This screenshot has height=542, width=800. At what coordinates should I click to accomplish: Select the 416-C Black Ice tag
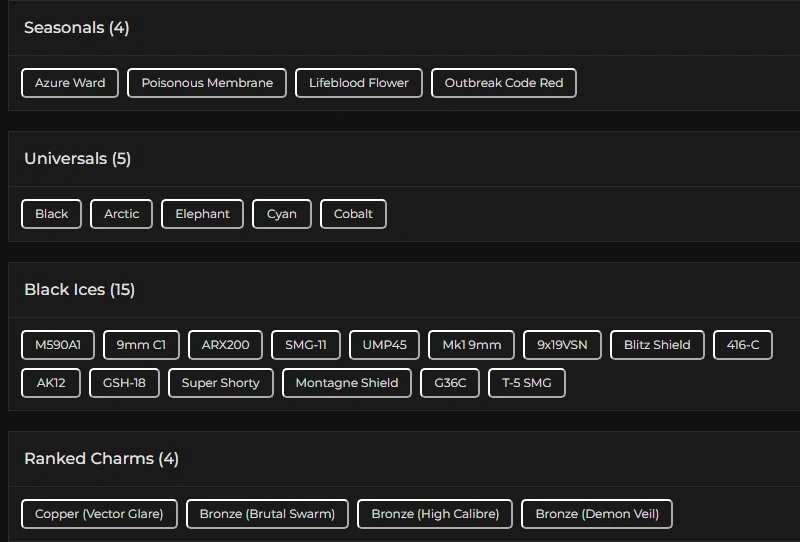tap(743, 345)
